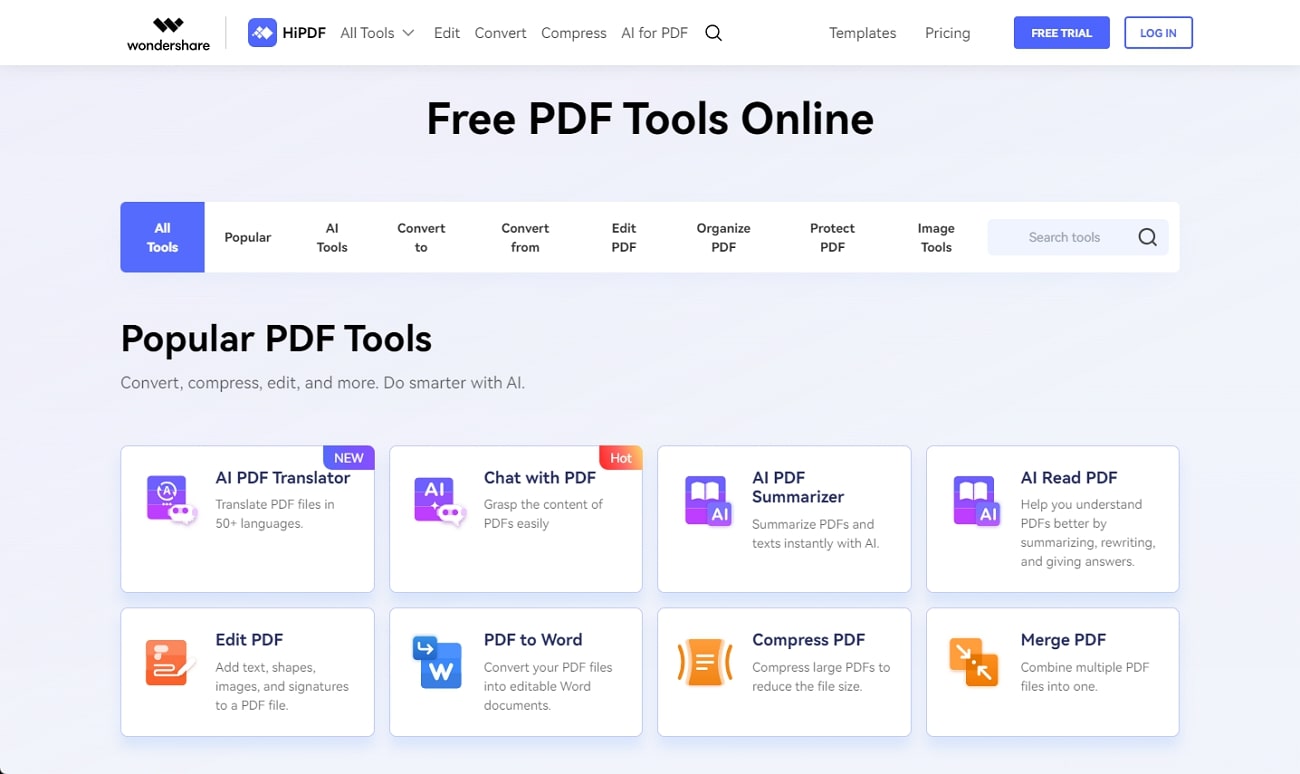Click the FREE TRIAL button

pos(1061,33)
